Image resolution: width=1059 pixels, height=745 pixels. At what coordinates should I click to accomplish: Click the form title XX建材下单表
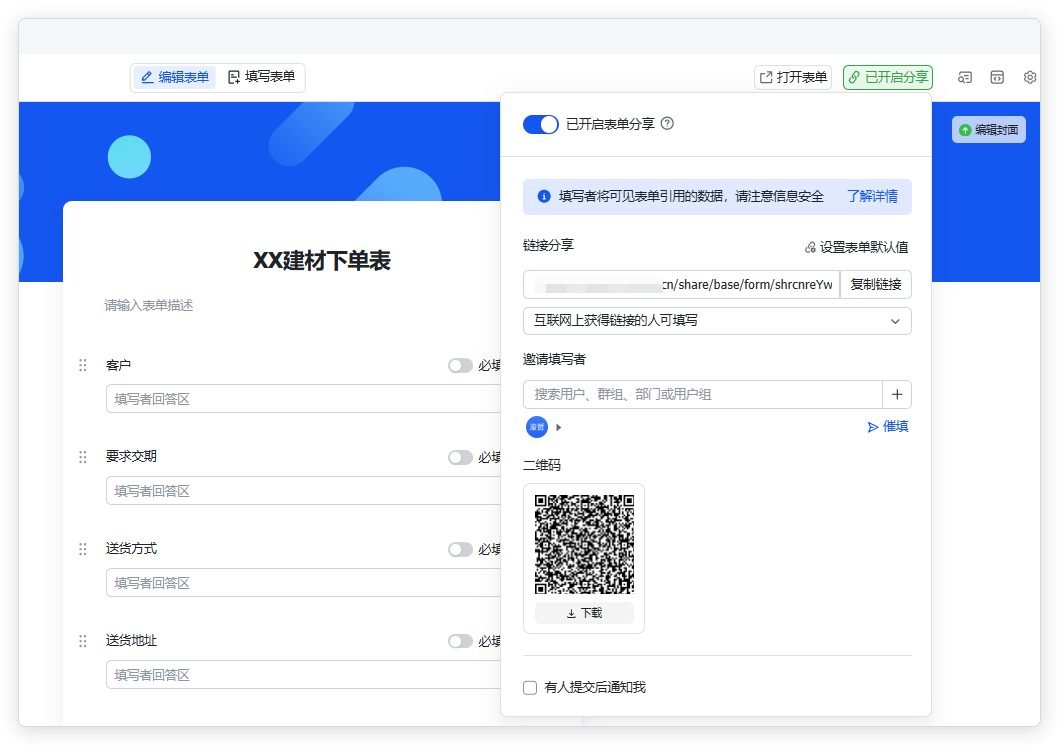[322, 261]
